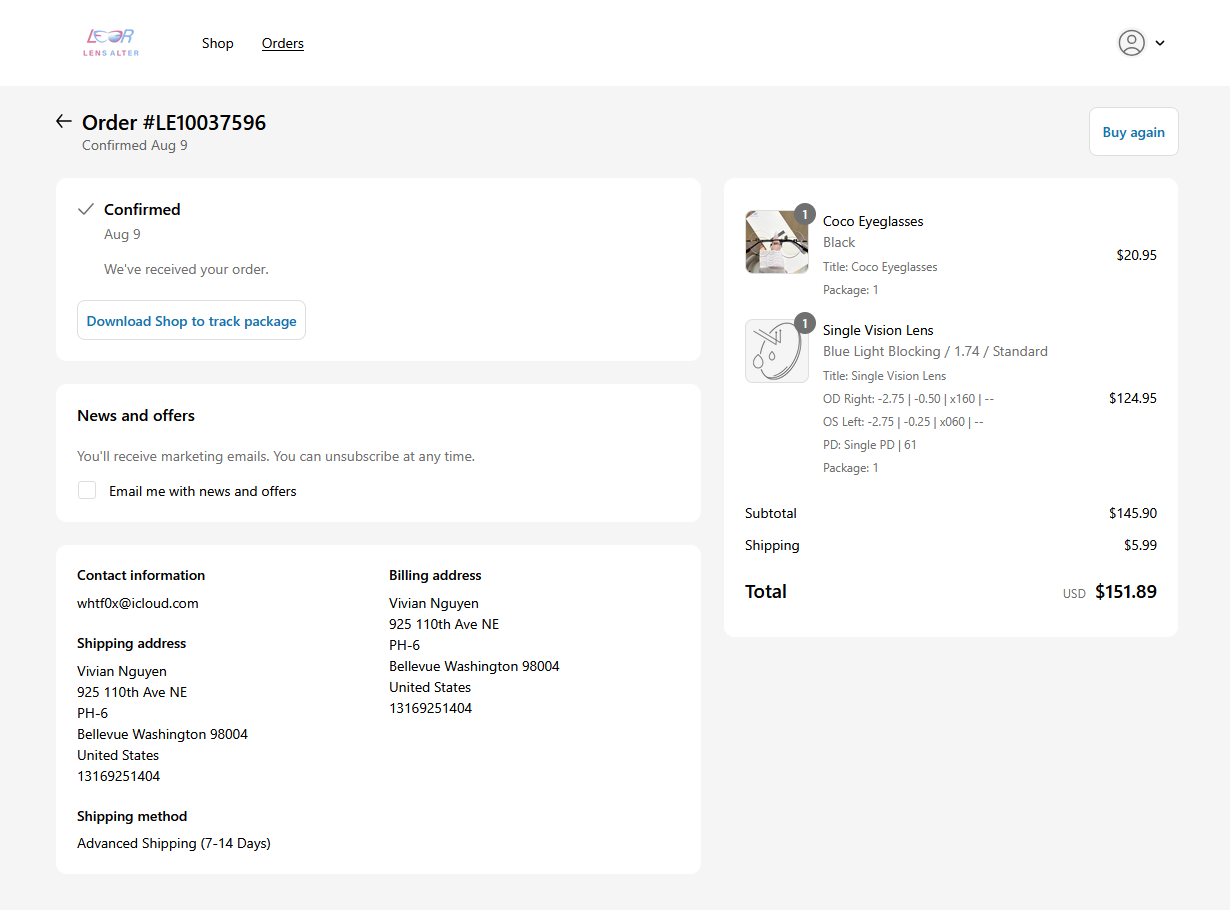This screenshot has height=910, width=1230.
Task: Click the Coco Eyeglasses product name
Action: click(x=873, y=221)
